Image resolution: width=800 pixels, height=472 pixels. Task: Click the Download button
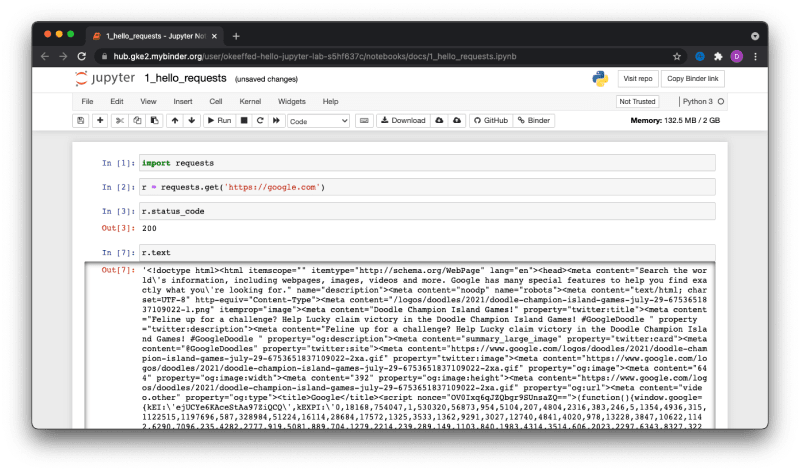pos(403,120)
